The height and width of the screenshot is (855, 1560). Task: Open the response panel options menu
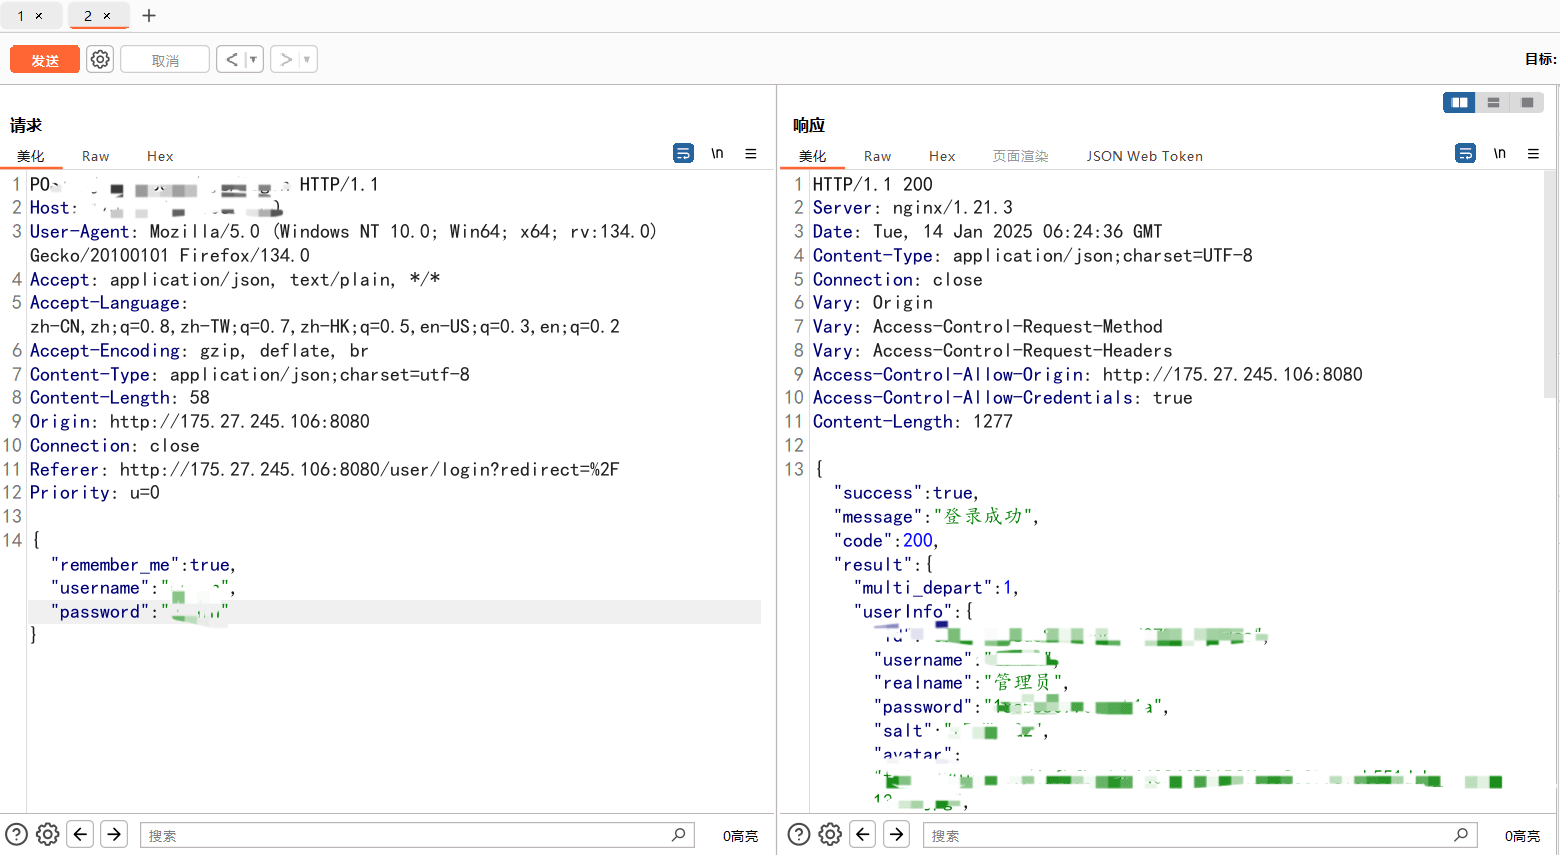click(1533, 153)
